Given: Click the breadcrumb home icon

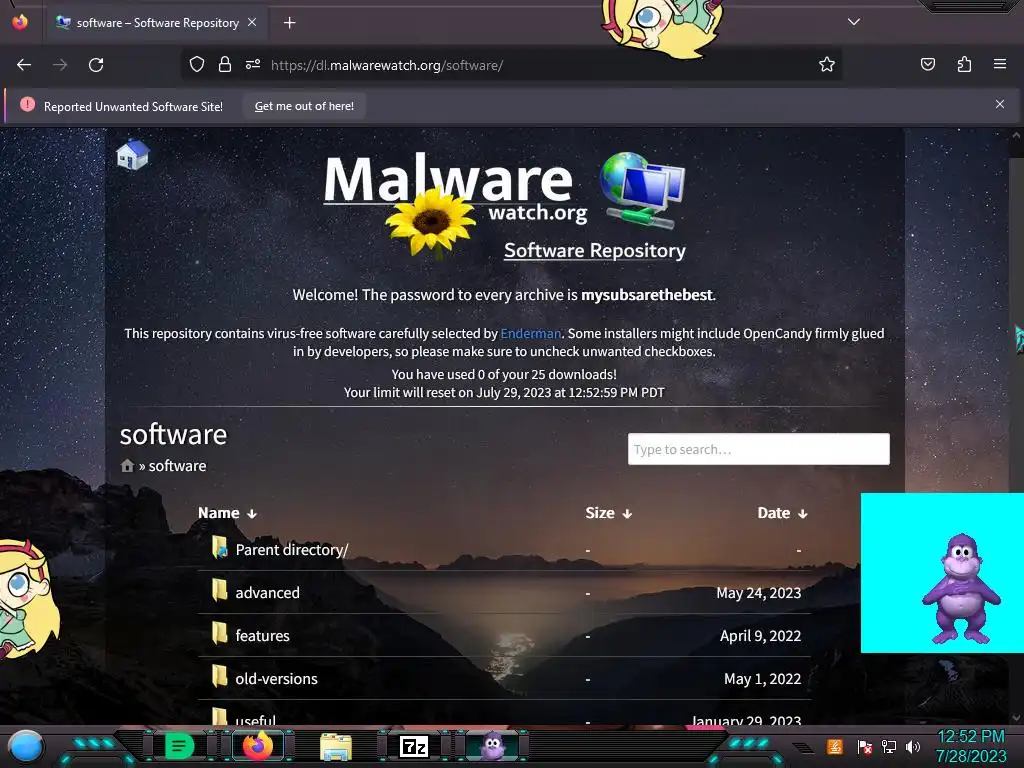Looking at the screenshot, I should click(127, 466).
